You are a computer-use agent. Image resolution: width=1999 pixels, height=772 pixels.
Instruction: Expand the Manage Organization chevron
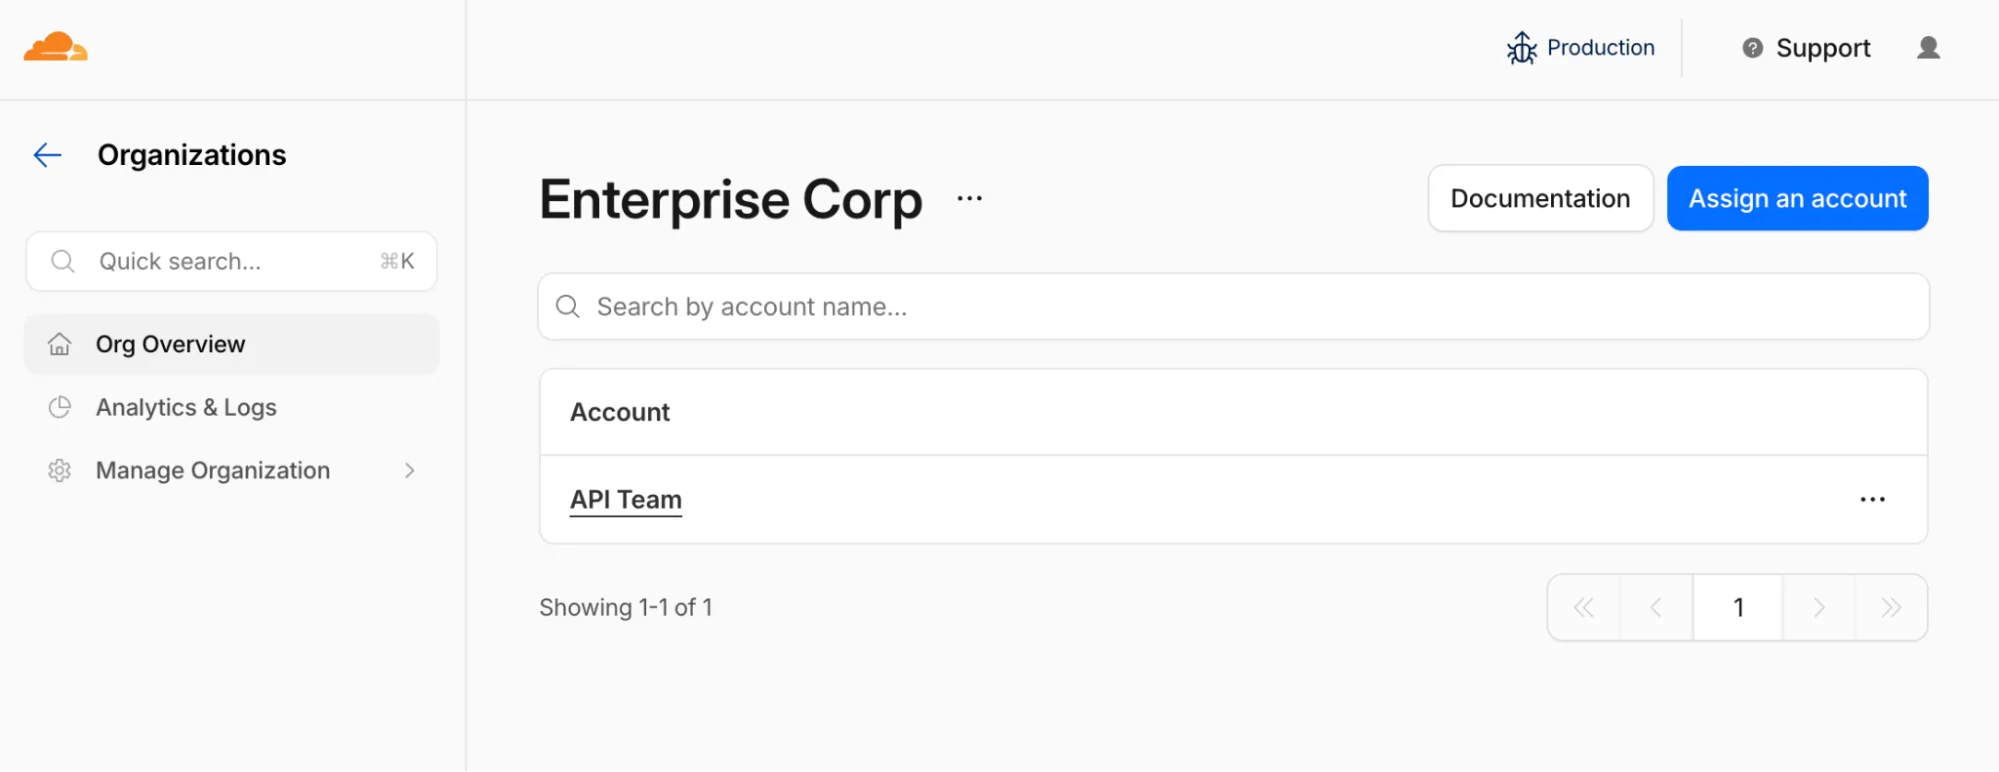(x=409, y=470)
